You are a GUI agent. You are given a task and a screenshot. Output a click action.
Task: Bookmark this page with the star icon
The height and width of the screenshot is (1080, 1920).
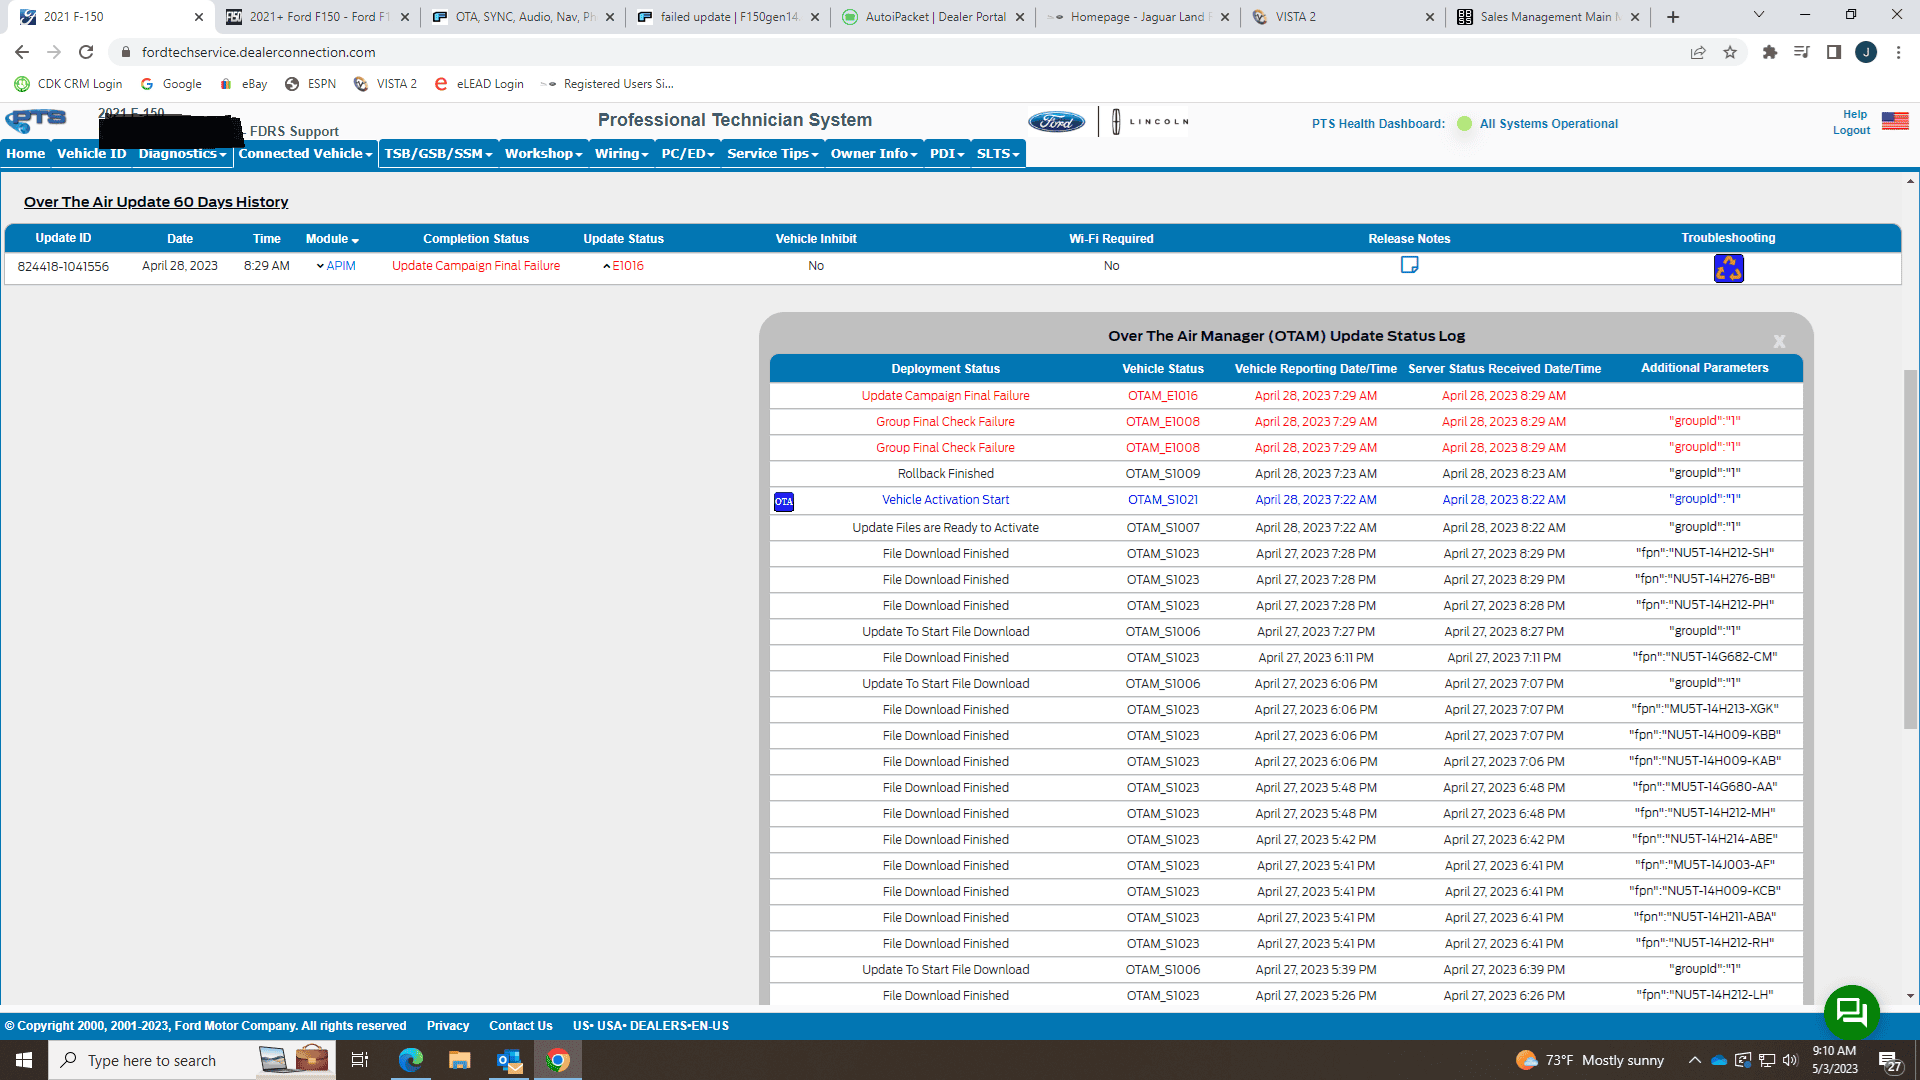pos(1730,52)
